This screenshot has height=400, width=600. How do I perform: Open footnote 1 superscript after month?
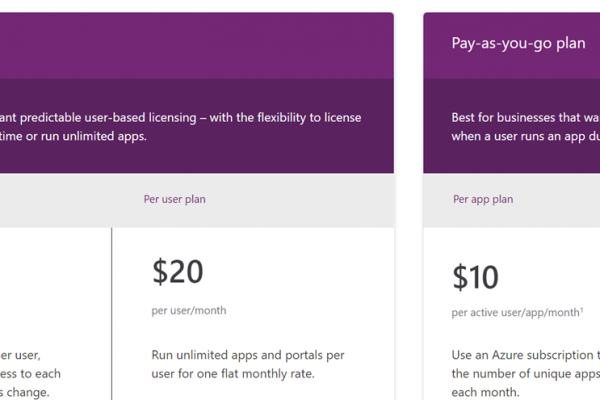(582, 310)
